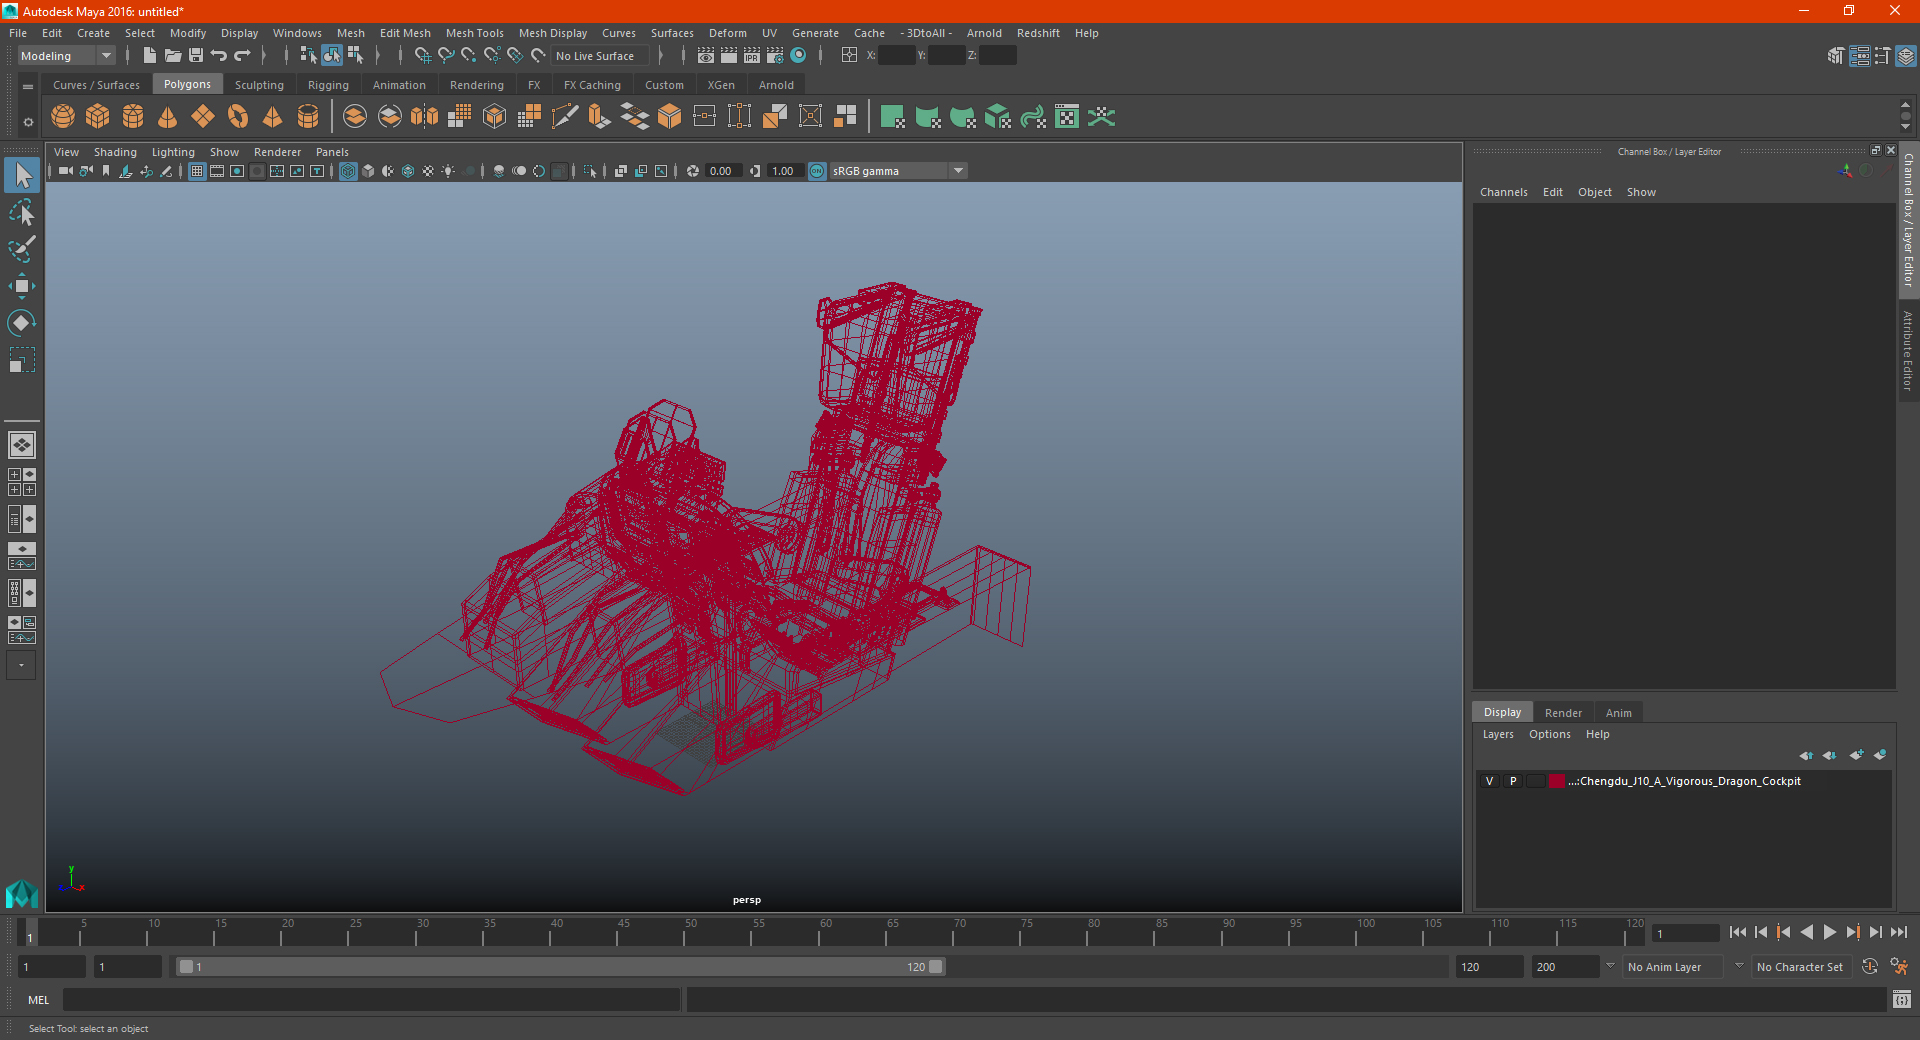Screen dimensions: 1920x1040
Task: Create a polygon cube from the shelf
Action: (x=98, y=117)
